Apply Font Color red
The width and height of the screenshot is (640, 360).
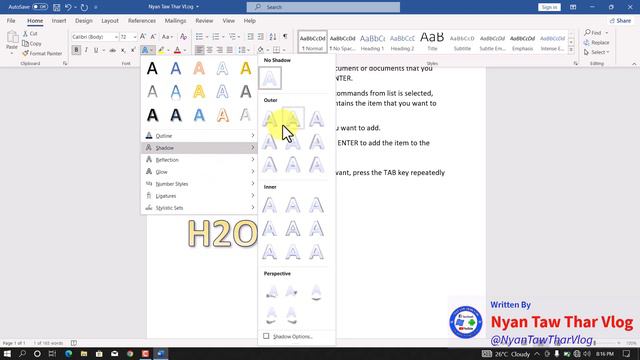(177, 50)
